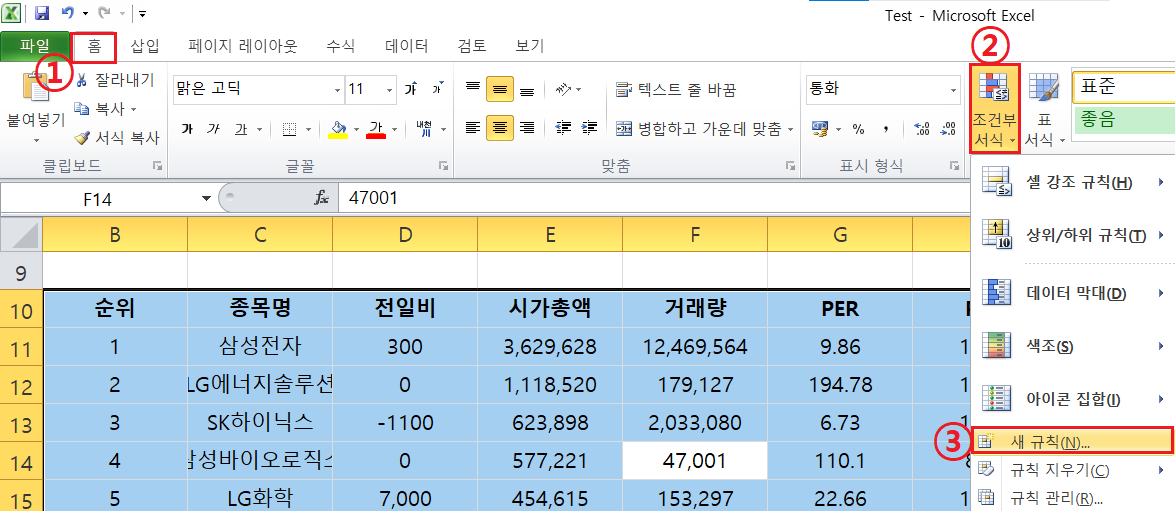Switch to the 데이터 tab
1175x511 pixels.
click(x=407, y=46)
